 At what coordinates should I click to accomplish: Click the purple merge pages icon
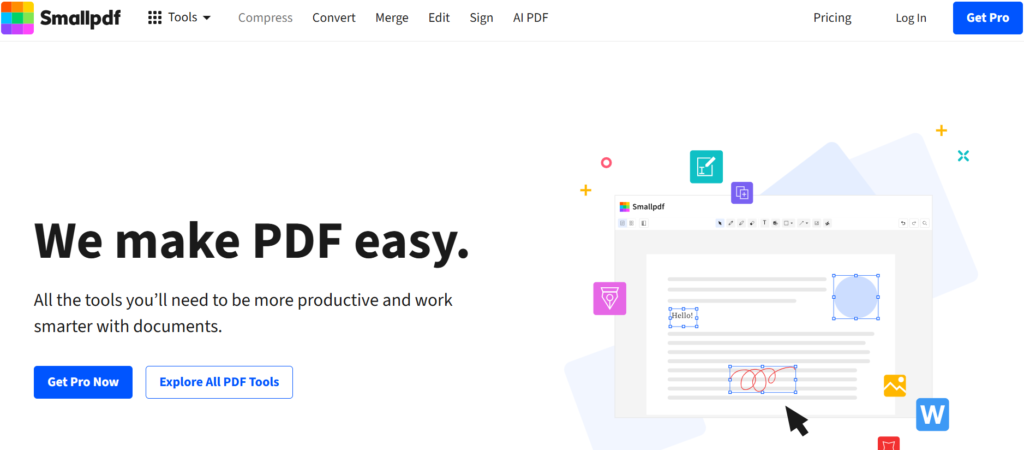coord(742,193)
